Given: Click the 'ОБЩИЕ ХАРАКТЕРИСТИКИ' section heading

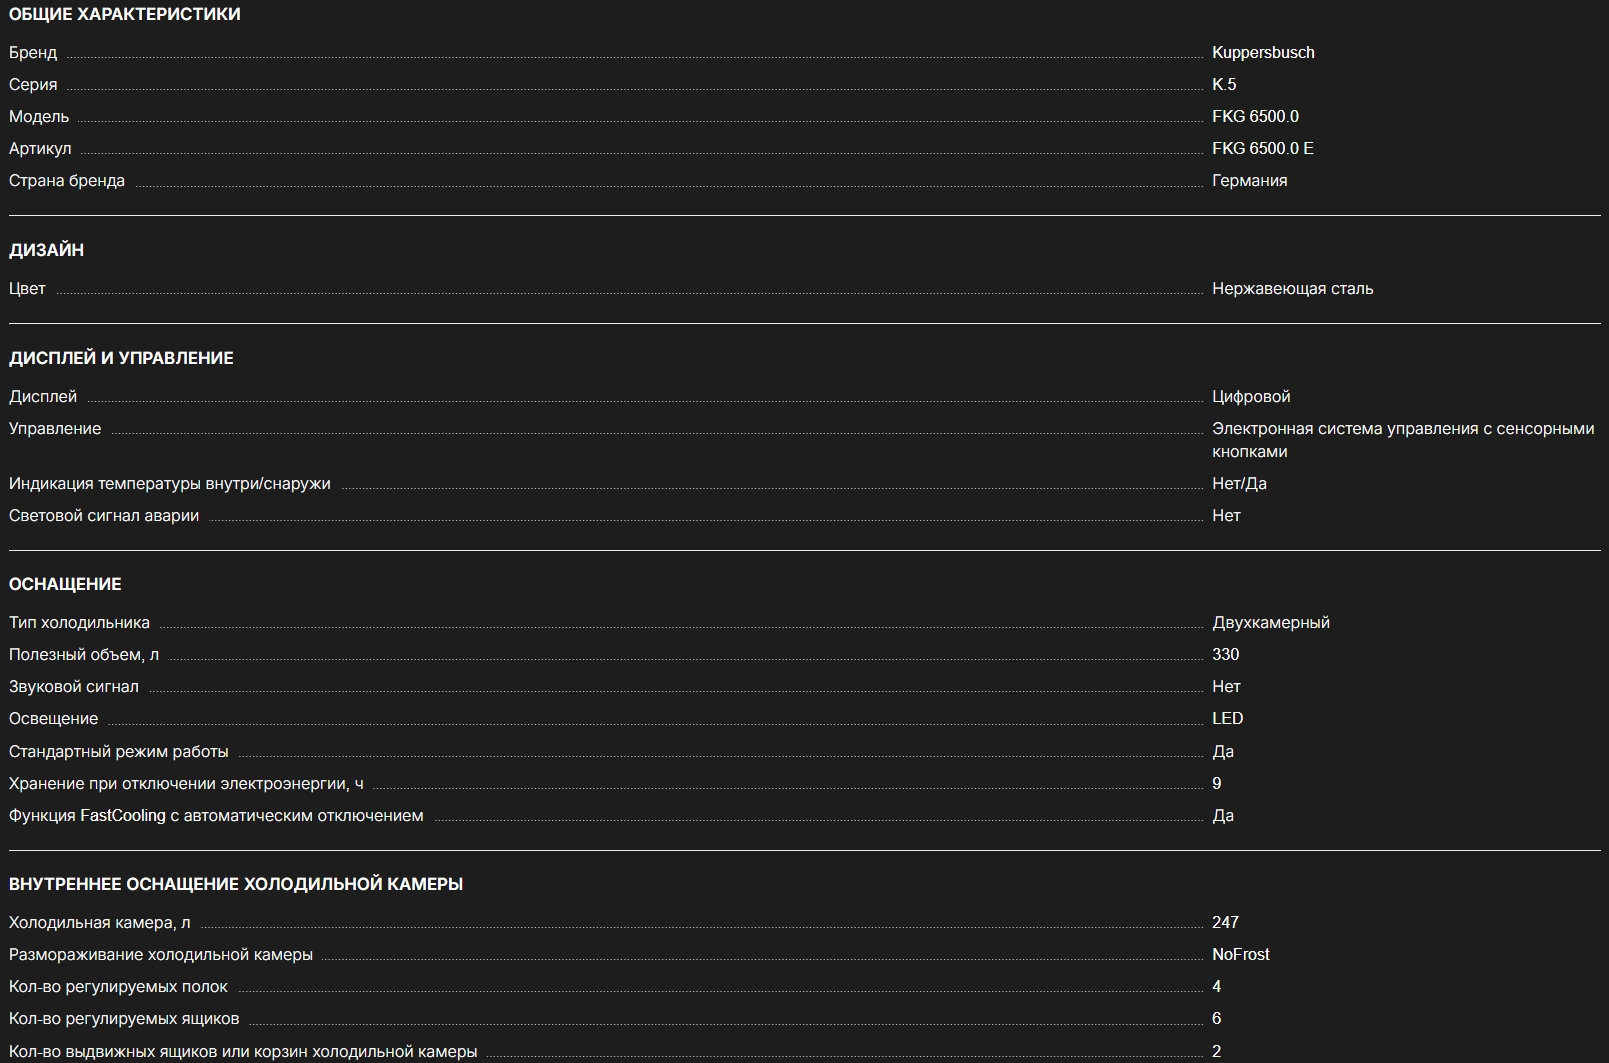Looking at the screenshot, I should 125,14.
